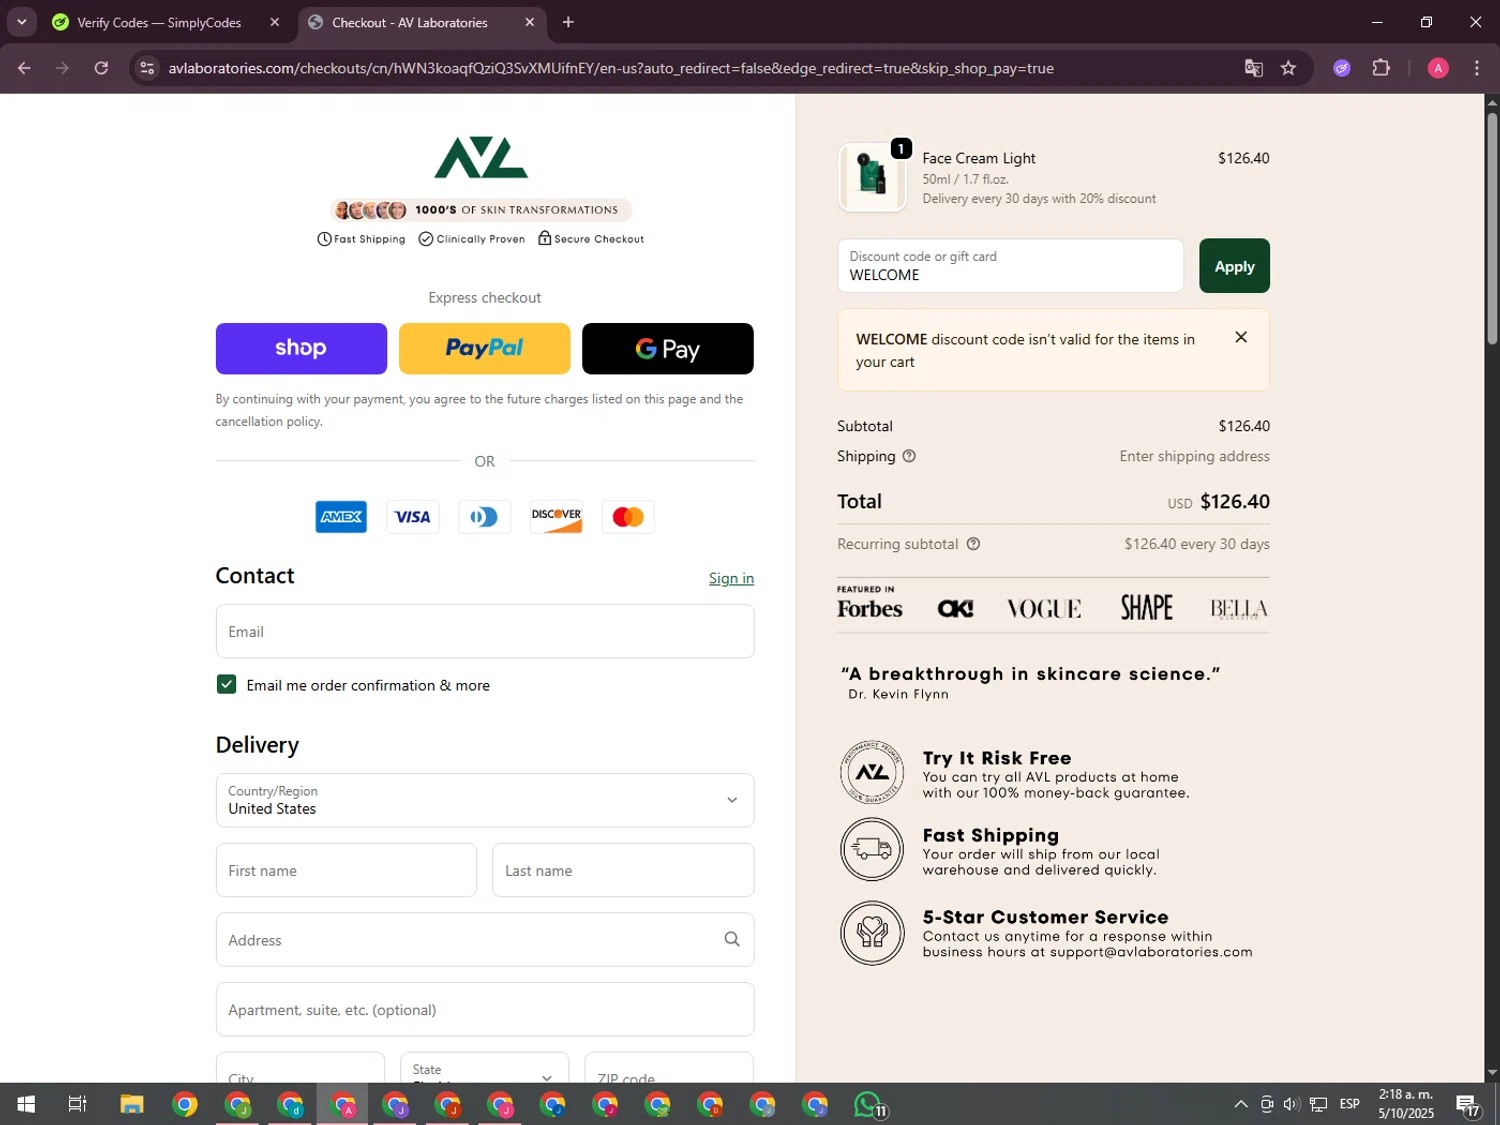Open Chrome three-dot menu
This screenshot has width=1500, height=1125.
pyautogui.click(x=1477, y=68)
